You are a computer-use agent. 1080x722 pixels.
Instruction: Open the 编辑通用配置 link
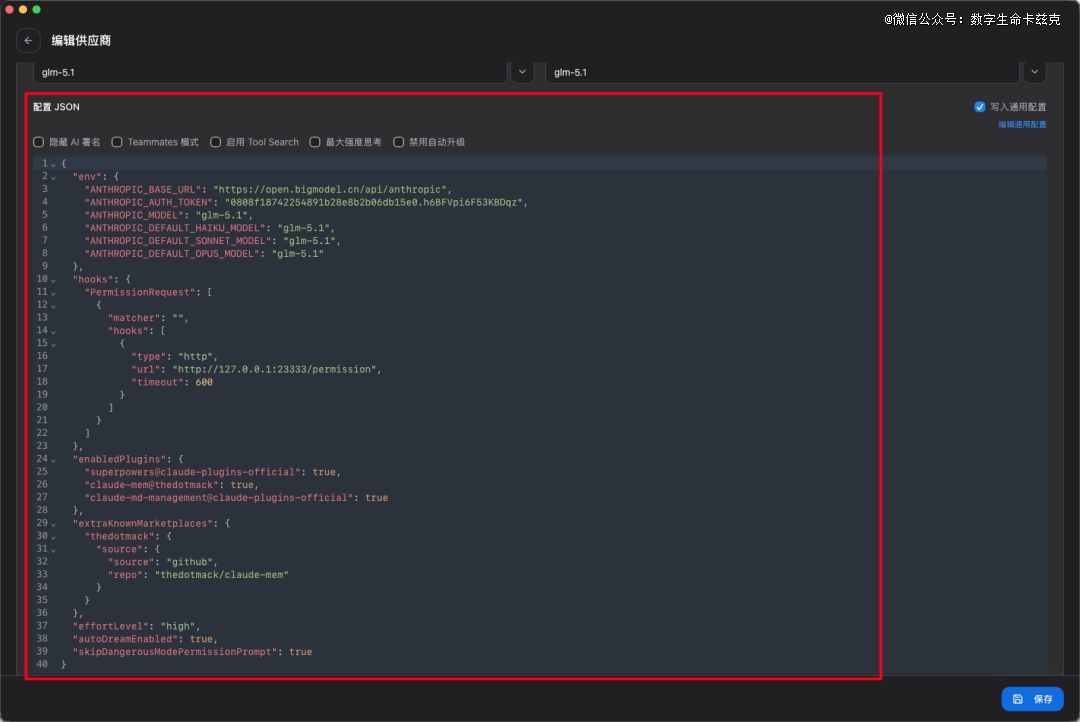1022,125
